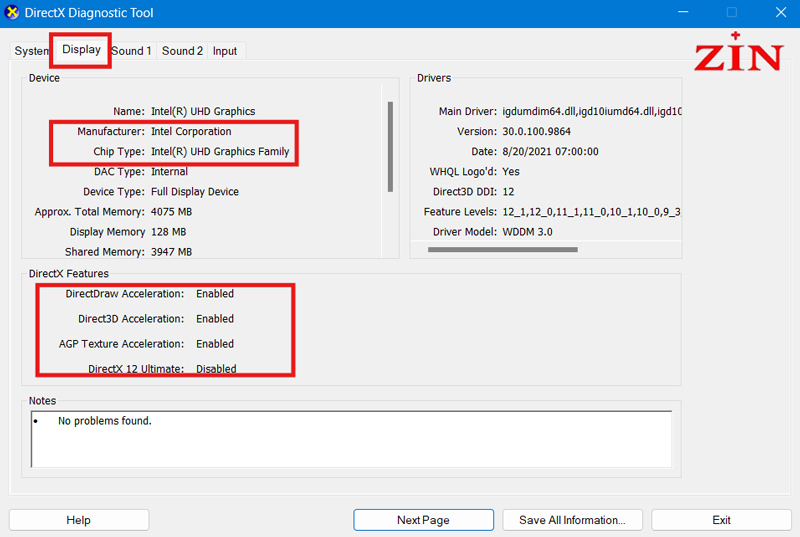Click driver date 8/20/2021 07:00:00
The width and height of the screenshot is (800, 537).
(x=550, y=151)
